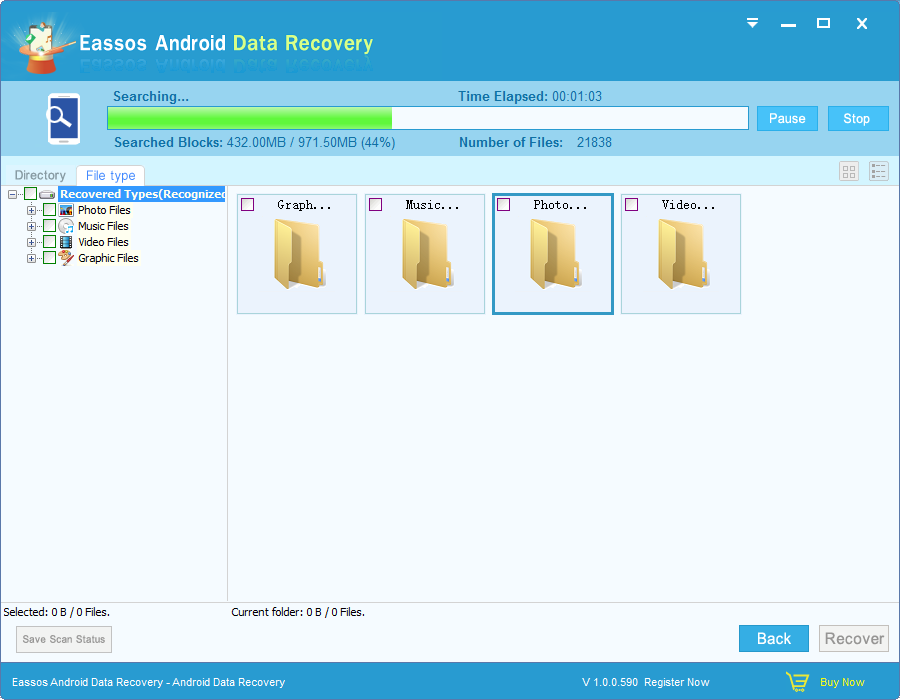The height and width of the screenshot is (700, 900).
Task: Switch to detailed list view
Action: [879, 171]
